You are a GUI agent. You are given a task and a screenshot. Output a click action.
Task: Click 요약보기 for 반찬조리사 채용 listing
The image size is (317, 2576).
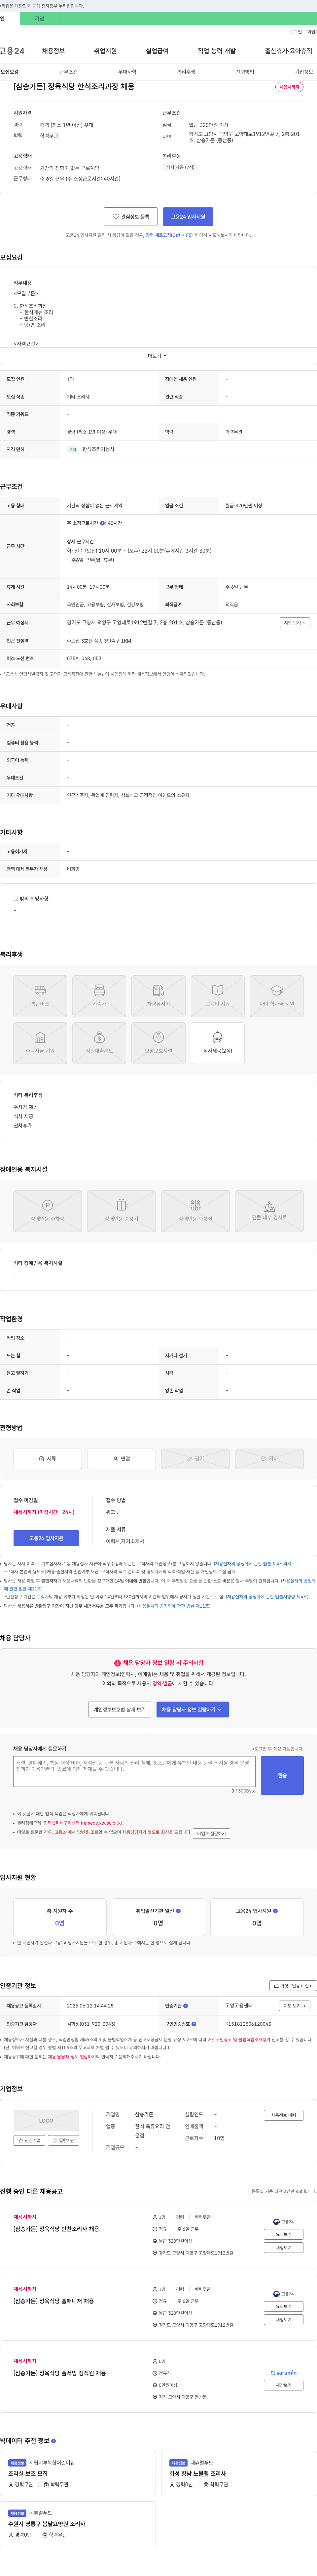pos(284,2234)
